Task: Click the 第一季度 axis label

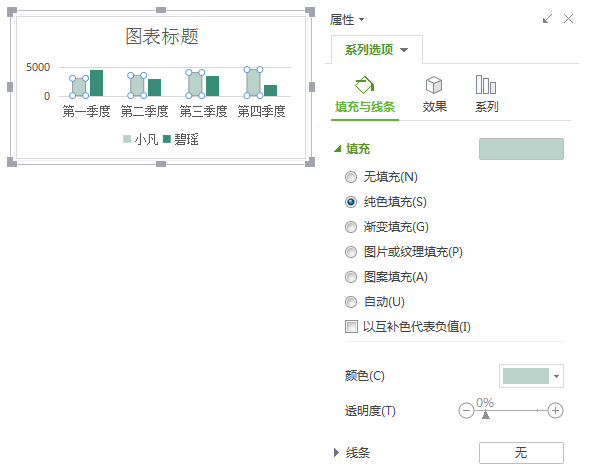Action: pyautogui.click(x=86, y=111)
